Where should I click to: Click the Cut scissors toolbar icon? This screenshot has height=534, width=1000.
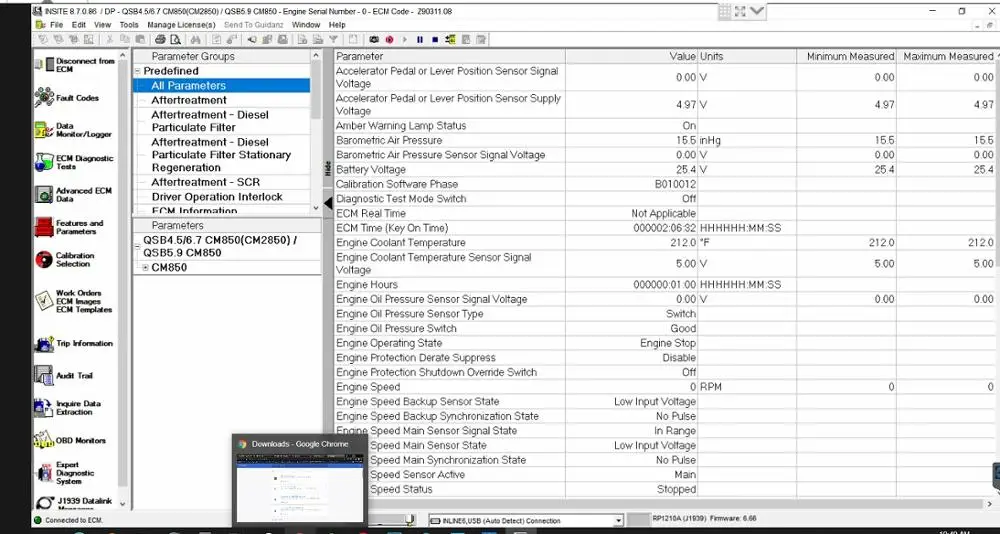[x=110, y=40]
